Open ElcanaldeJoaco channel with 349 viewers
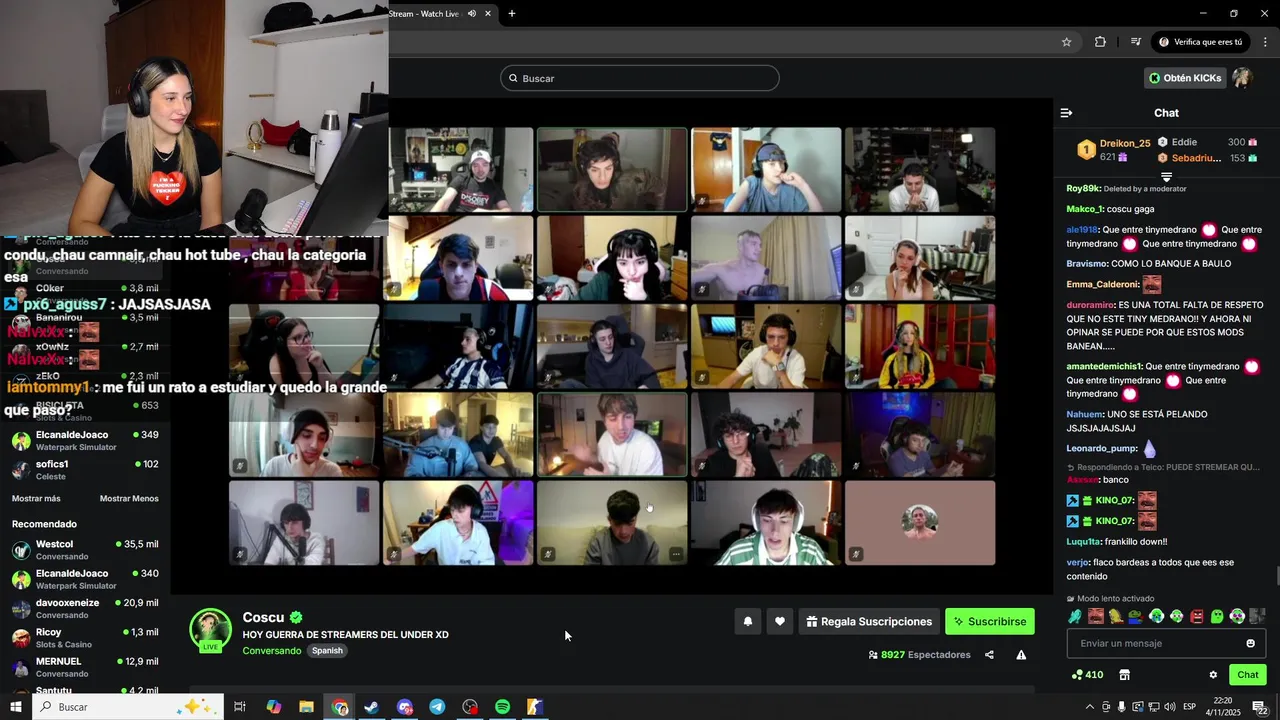The height and width of the screenshot is (720, 1280). (85, 440)
